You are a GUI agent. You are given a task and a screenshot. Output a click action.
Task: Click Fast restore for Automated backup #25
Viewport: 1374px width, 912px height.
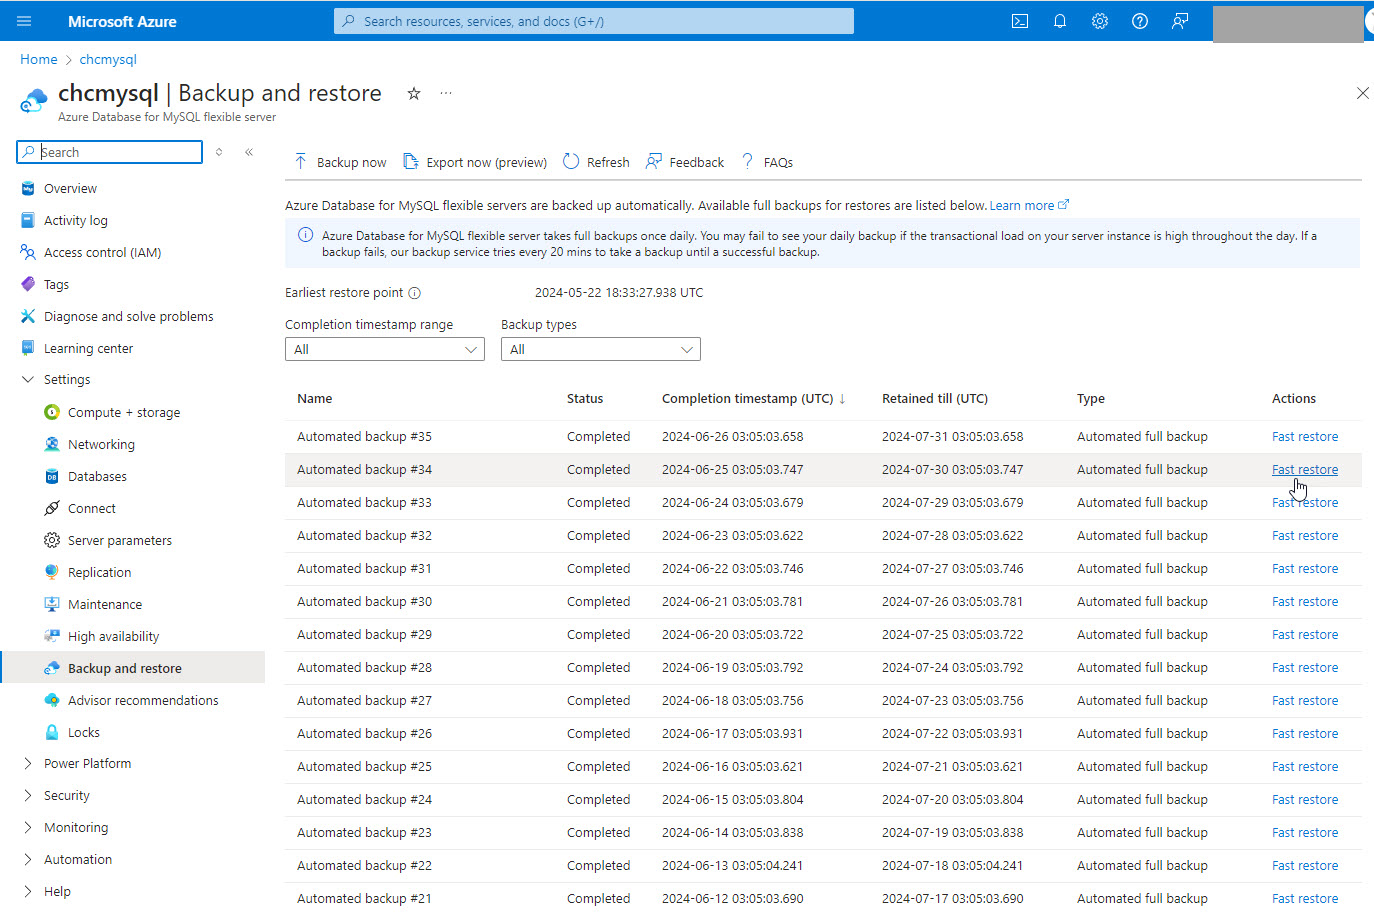(x=1305, y=767)
